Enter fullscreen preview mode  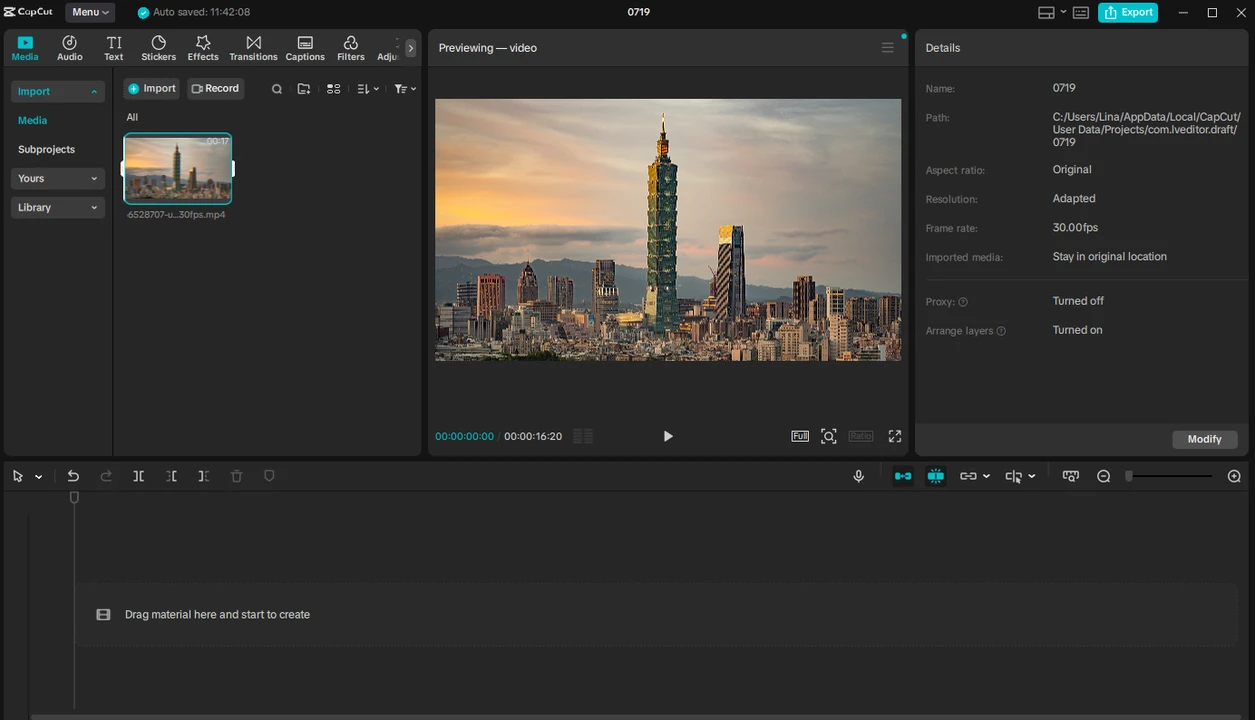895,436
